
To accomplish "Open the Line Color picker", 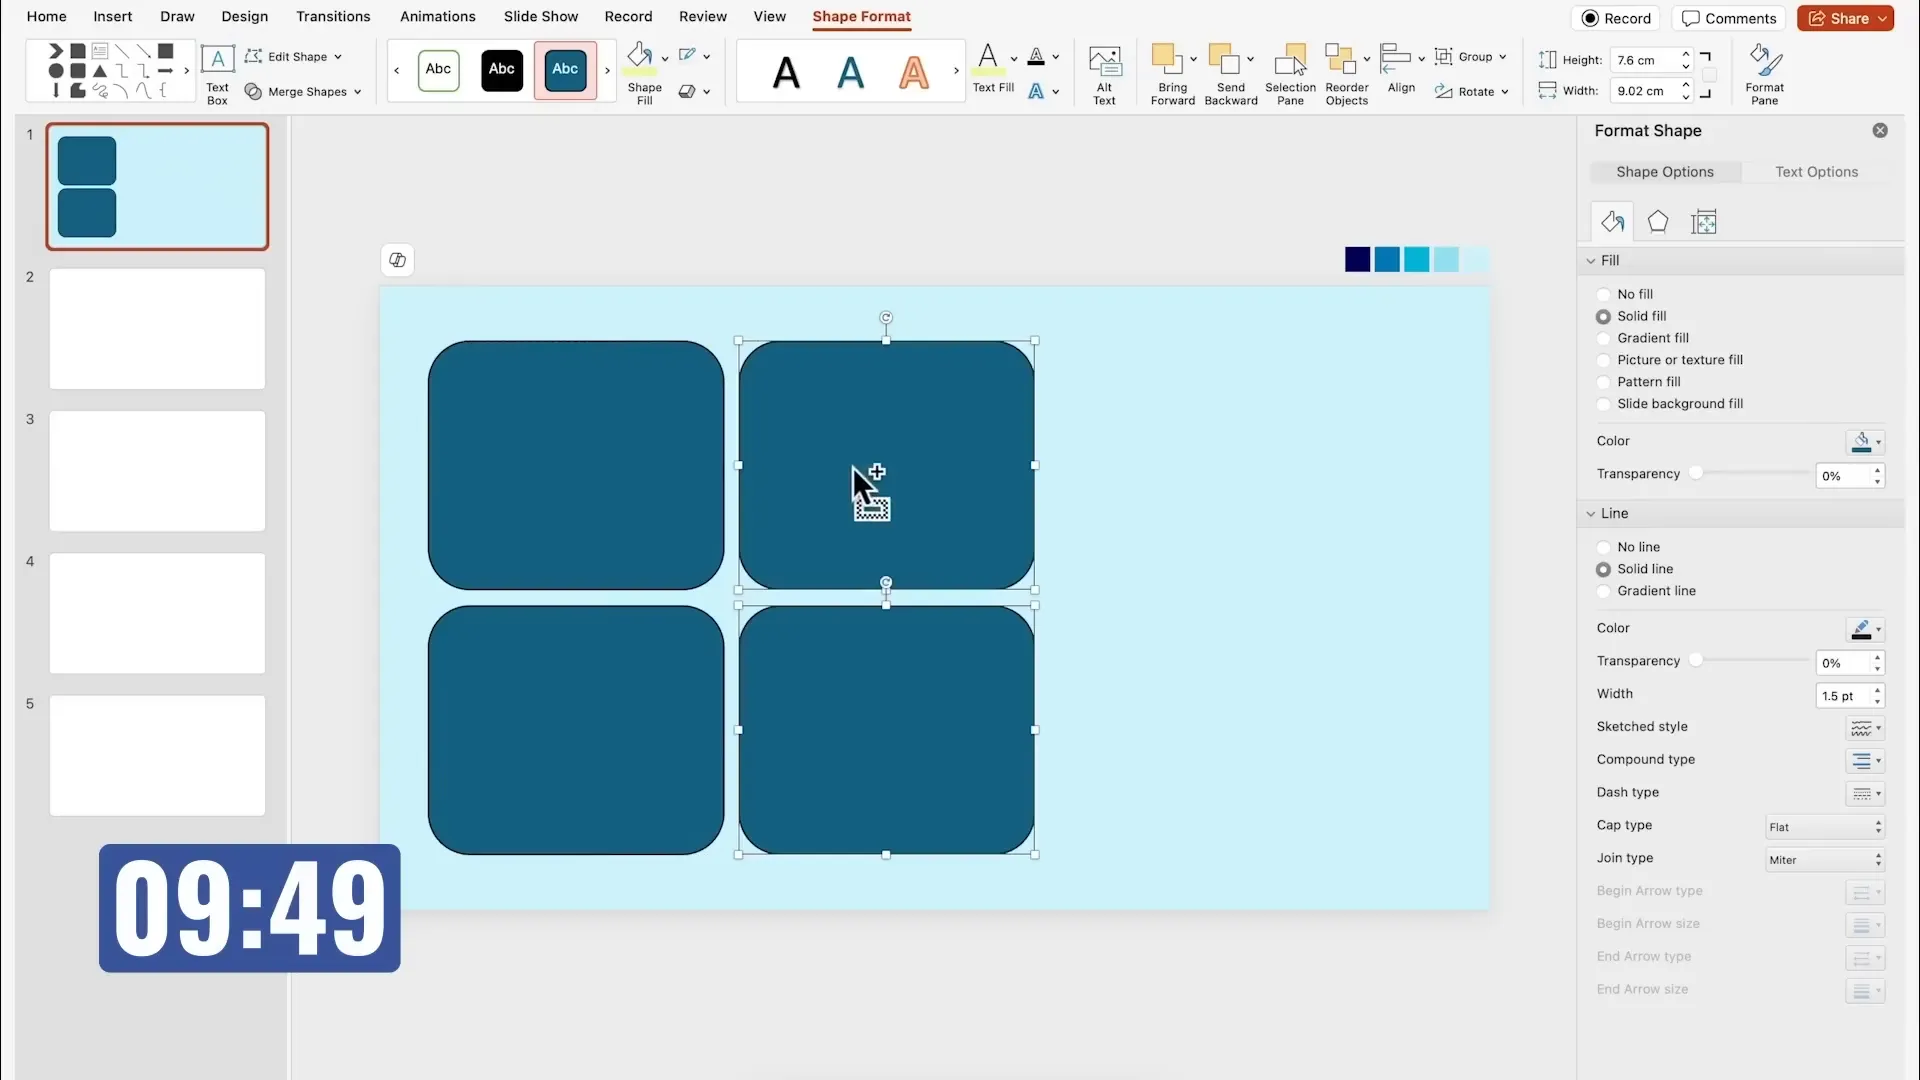I will (x=1865, y=629).
